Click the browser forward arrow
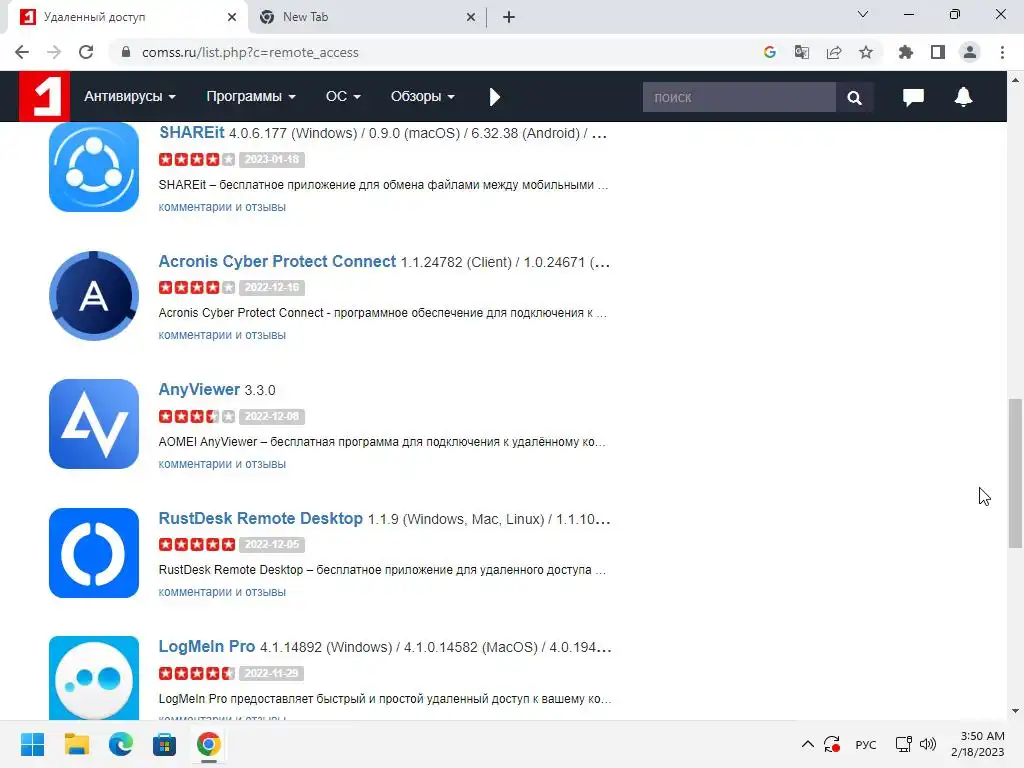 pyautogui.click(x=54, y=52)
